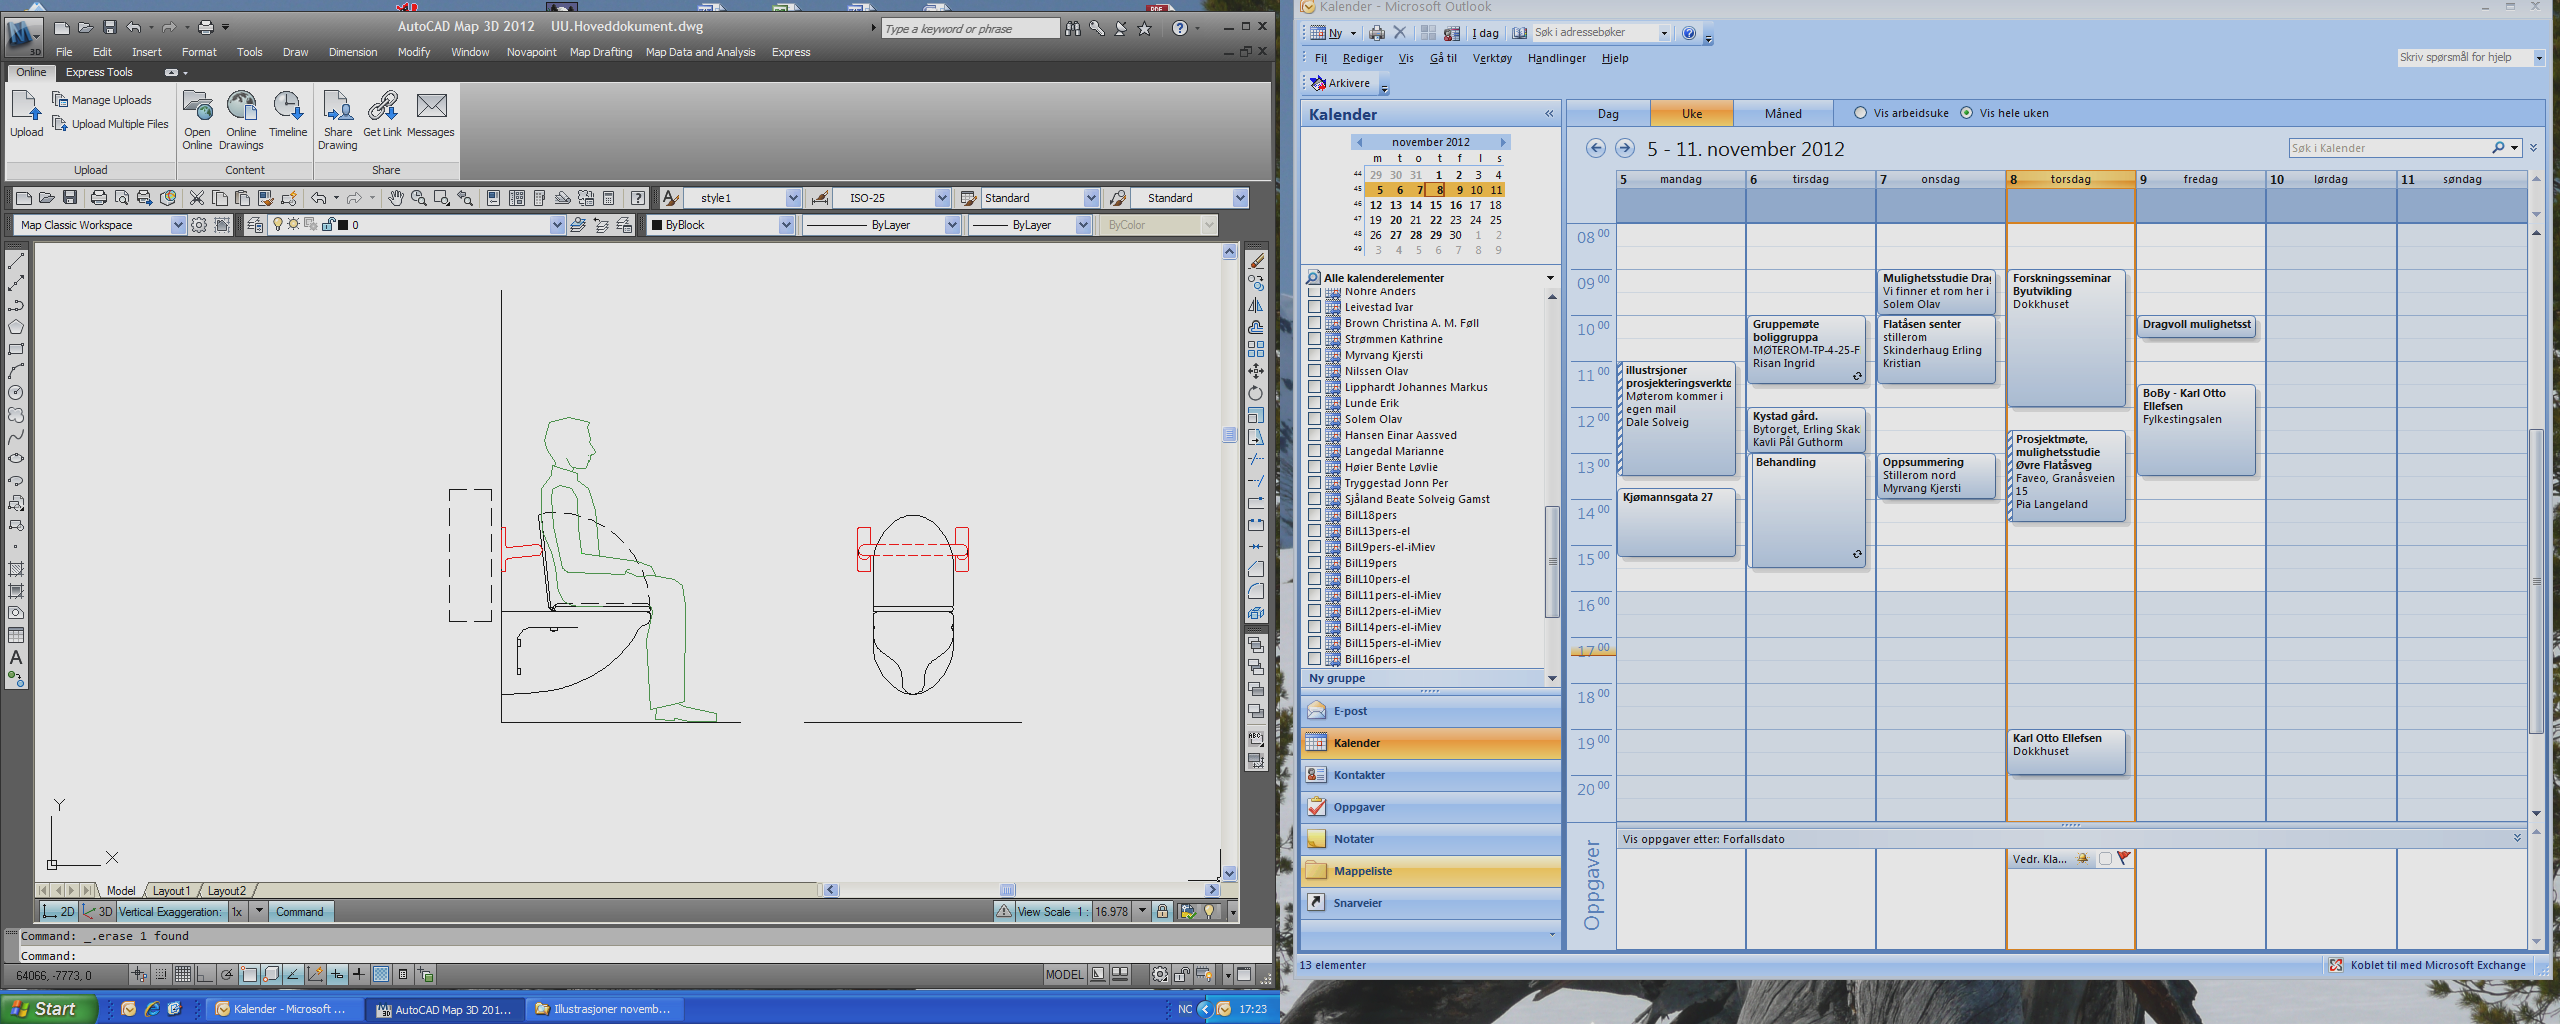Open Oppgaver navigation button
This screenshot has height=1024, width=2560.
pyautogui.click(x=1430, y=807)
